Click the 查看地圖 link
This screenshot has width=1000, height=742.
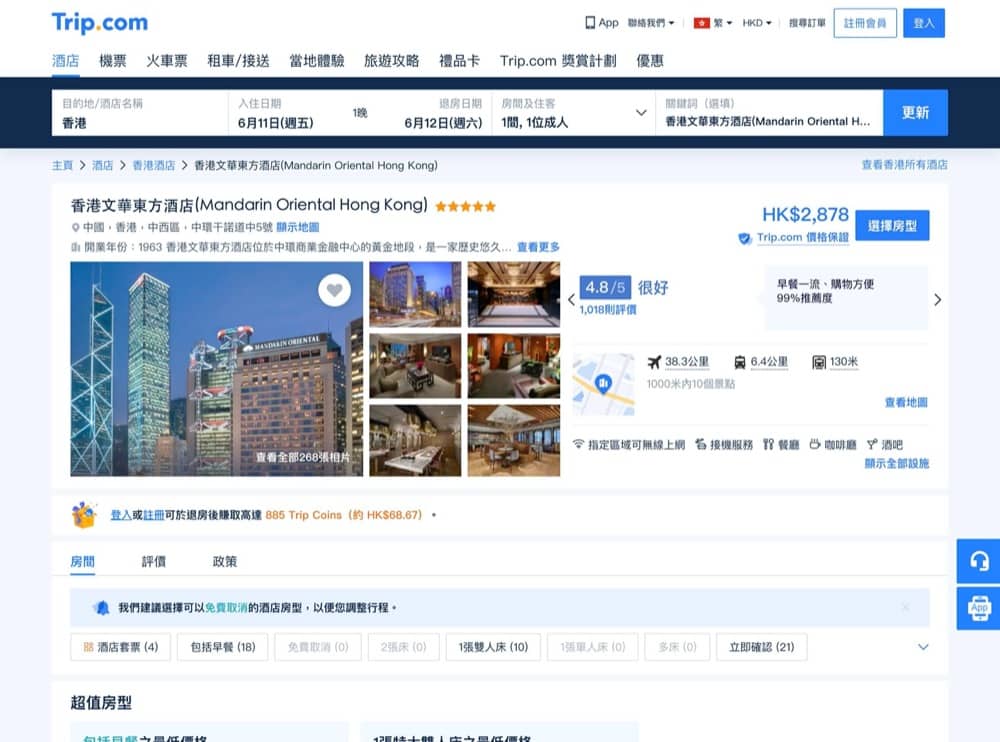tap(906, 402)
